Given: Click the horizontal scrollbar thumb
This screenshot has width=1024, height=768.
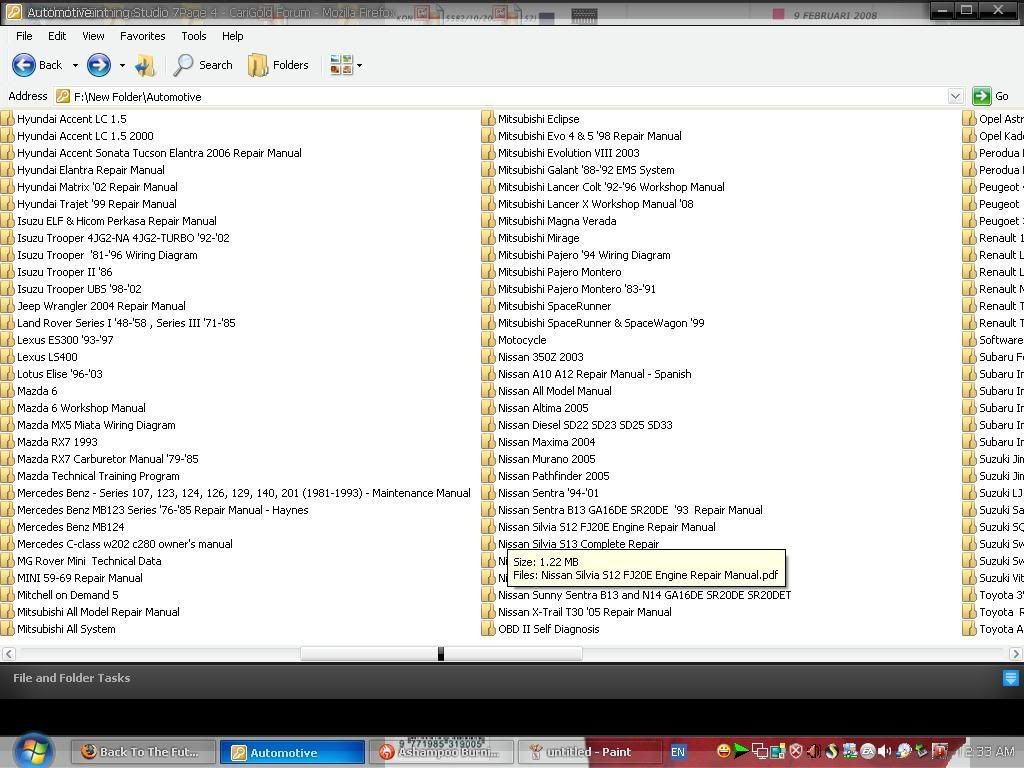Looking at the screenshot, I should [x=441, y=653].
